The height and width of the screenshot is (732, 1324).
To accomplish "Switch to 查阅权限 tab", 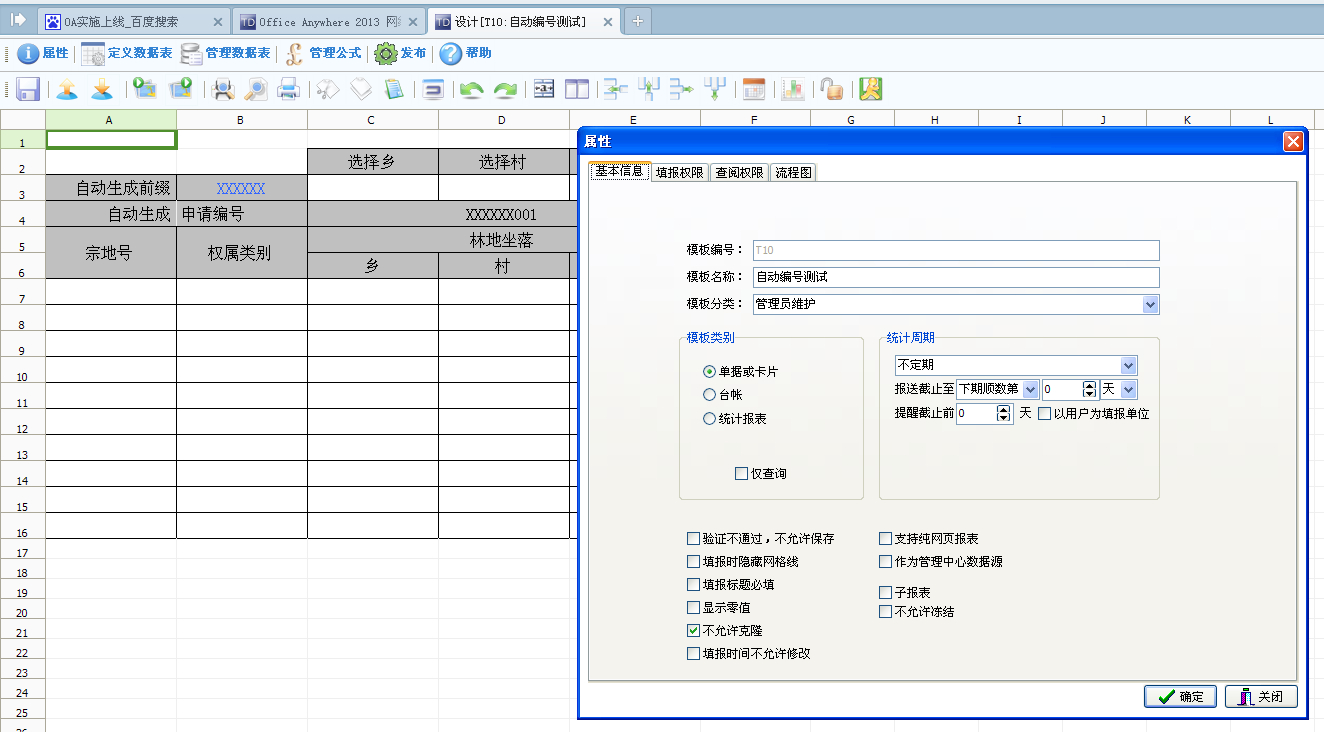I will 740,172.
